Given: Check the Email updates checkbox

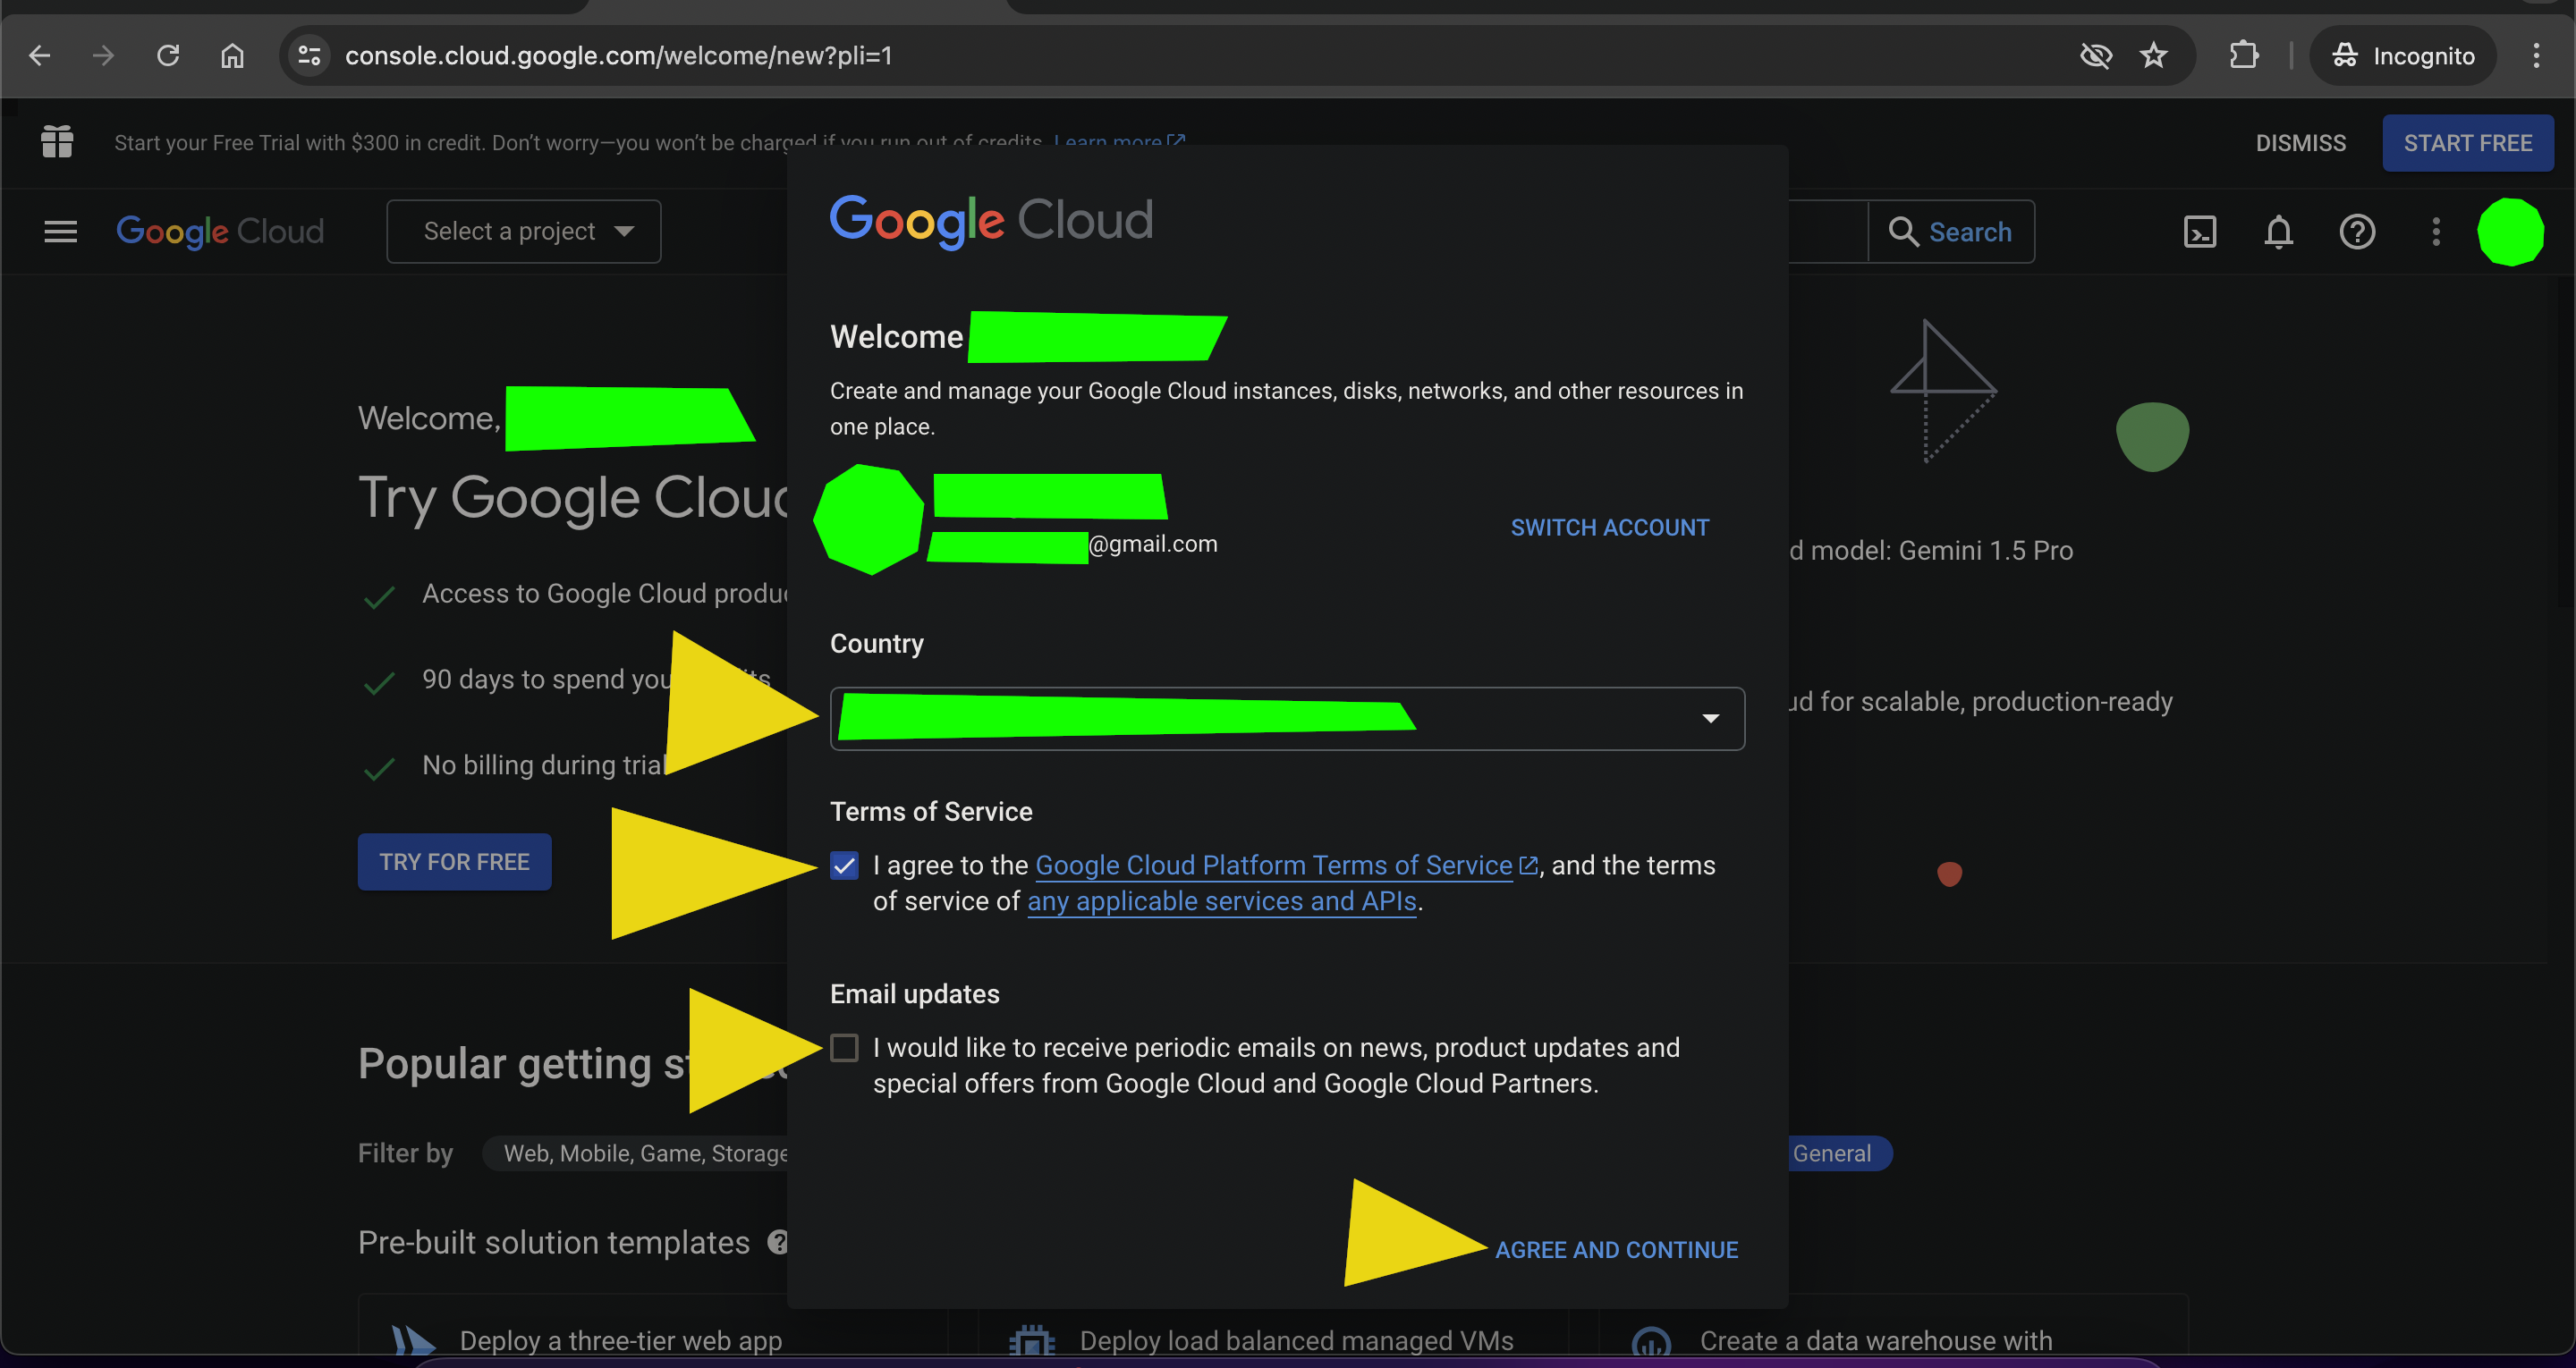Looking at the screenshot, I should coord(844,1048).
